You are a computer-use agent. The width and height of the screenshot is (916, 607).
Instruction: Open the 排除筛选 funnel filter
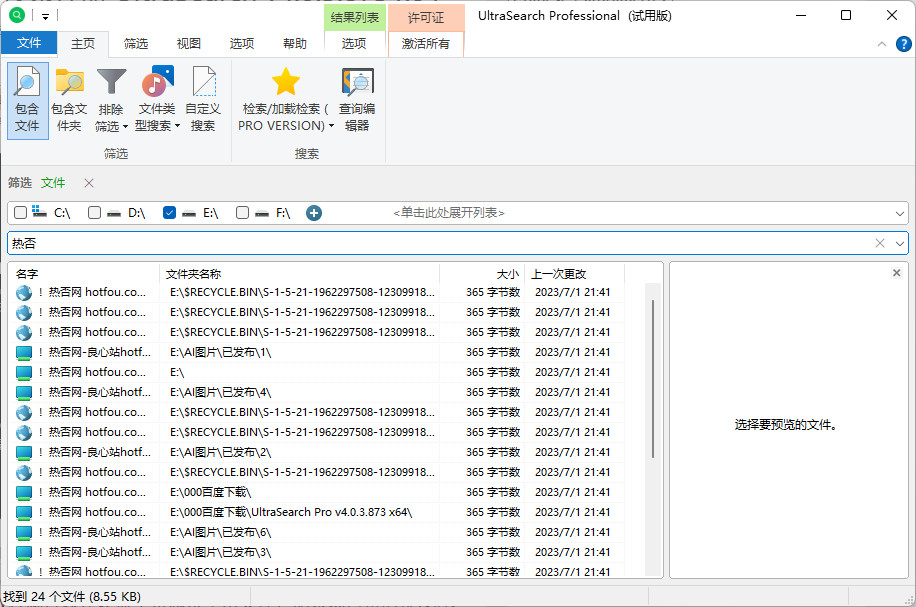pos(111,82)
